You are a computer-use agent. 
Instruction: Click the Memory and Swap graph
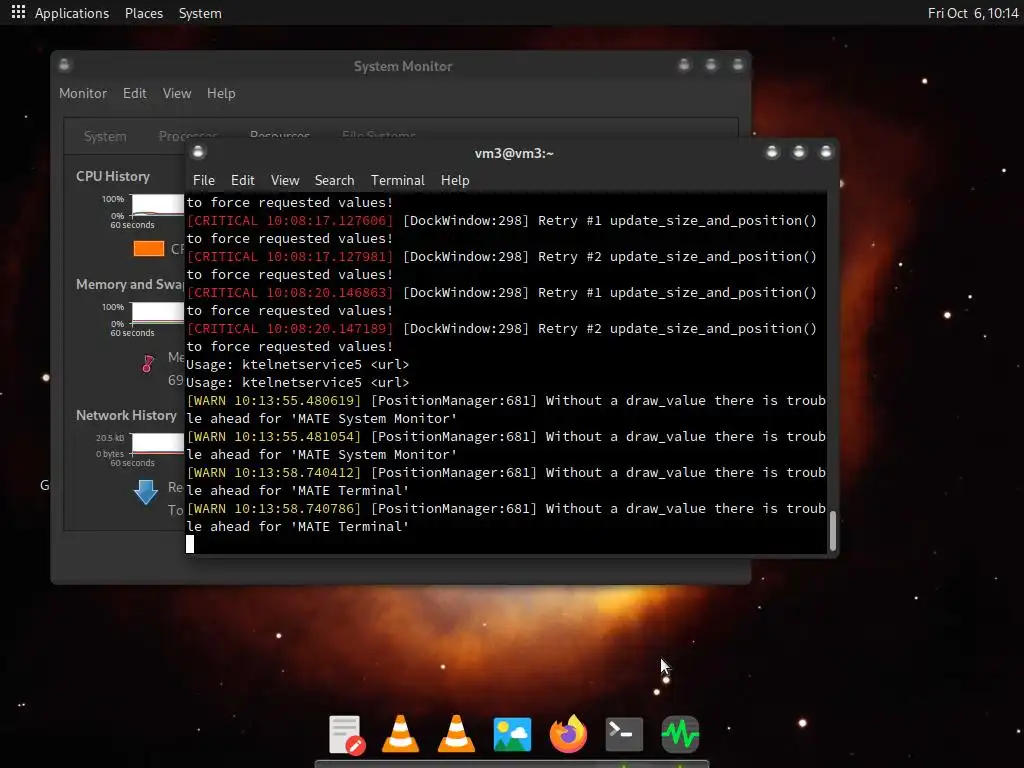(157, 313)
